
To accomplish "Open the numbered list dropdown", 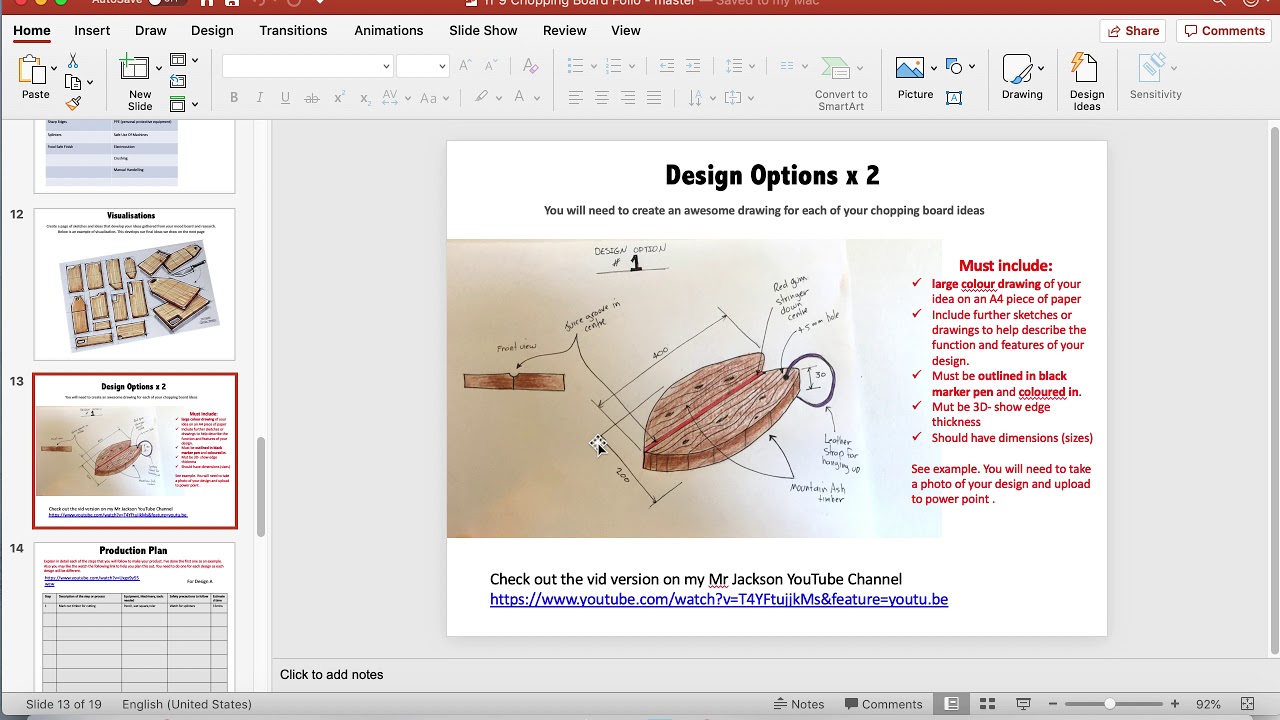I will [633, 67].
